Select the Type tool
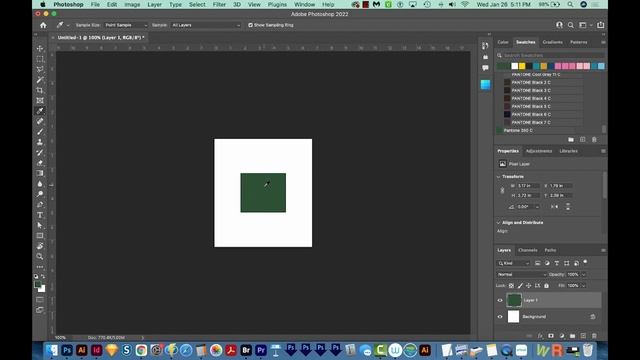Screen dimensions: 640x360 click(x=40, y=215)
